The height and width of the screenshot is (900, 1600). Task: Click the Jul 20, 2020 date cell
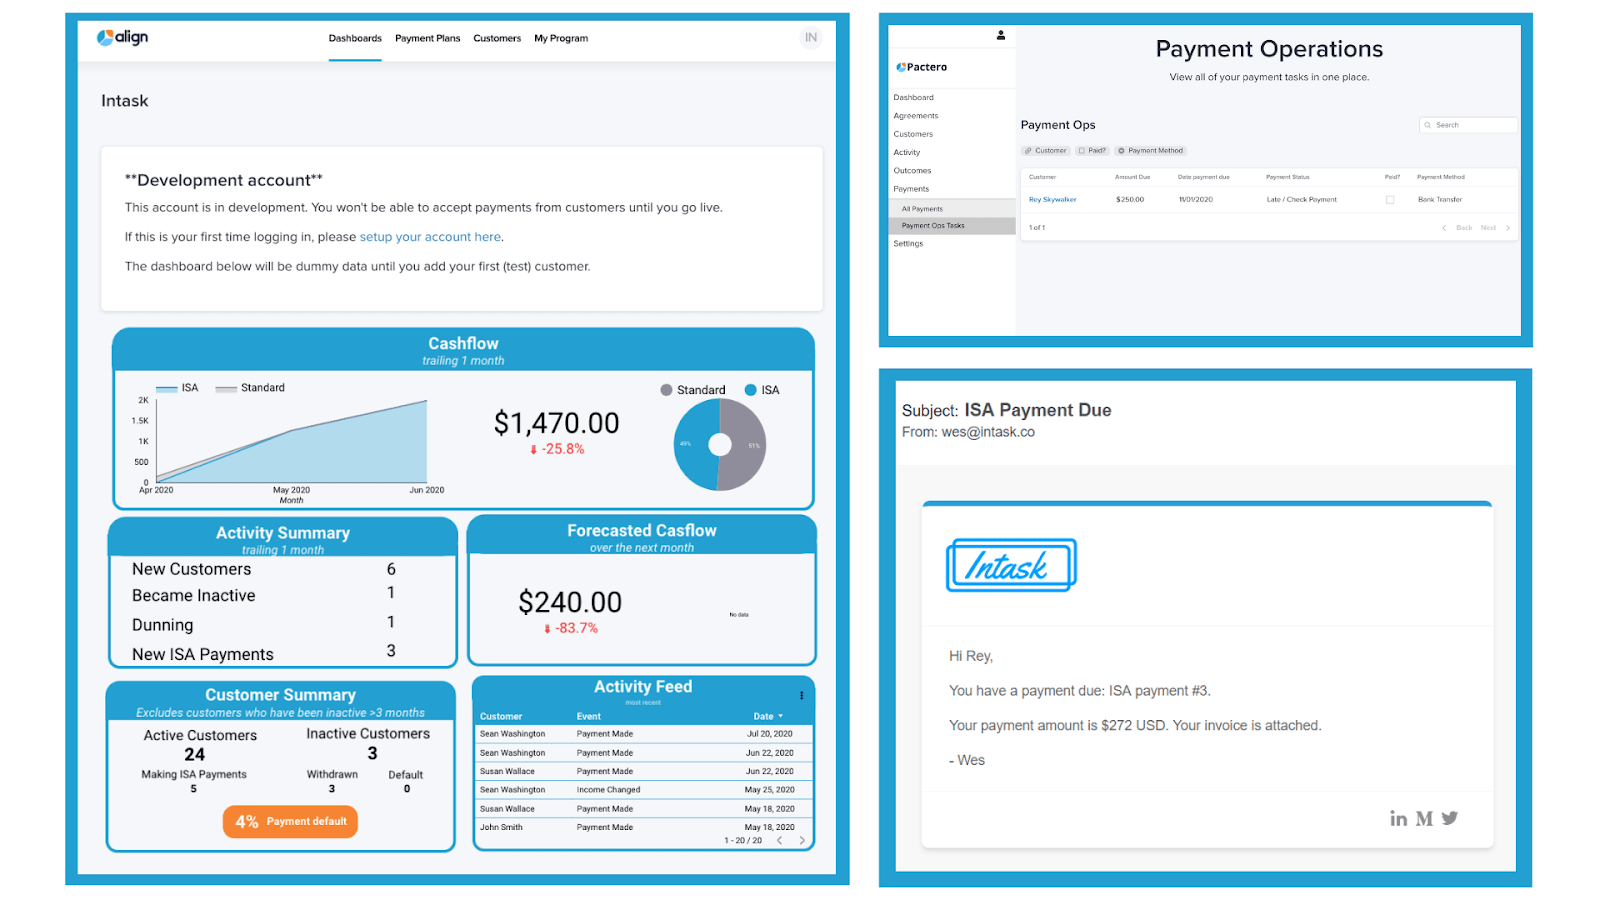point(769,734)
